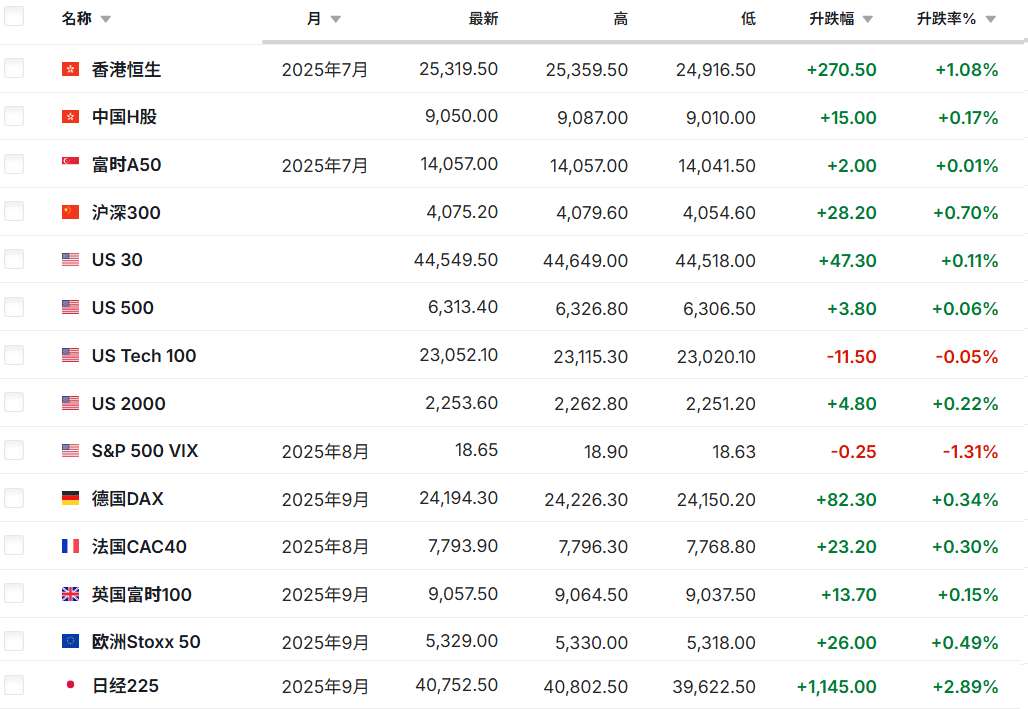Click the French flag beside 法国CAC40
Viewport: 1028px width, 709px height.
(70, 546)
